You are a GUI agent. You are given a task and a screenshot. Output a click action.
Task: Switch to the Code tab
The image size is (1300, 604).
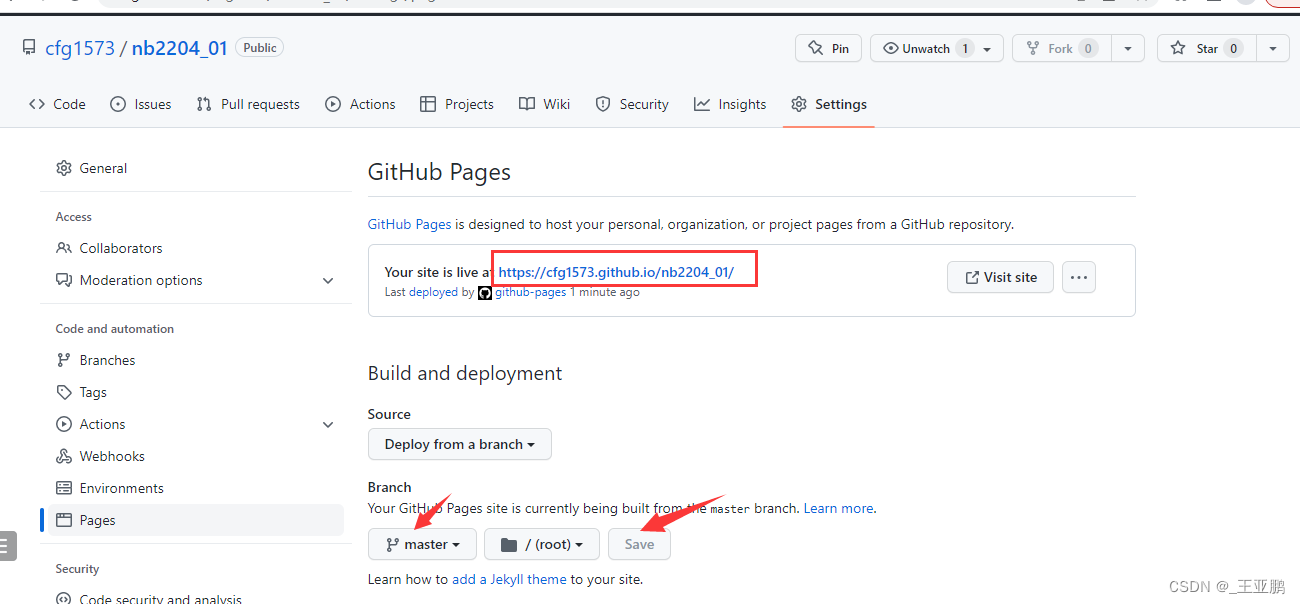pyautogui.click(x=57, y=104)
